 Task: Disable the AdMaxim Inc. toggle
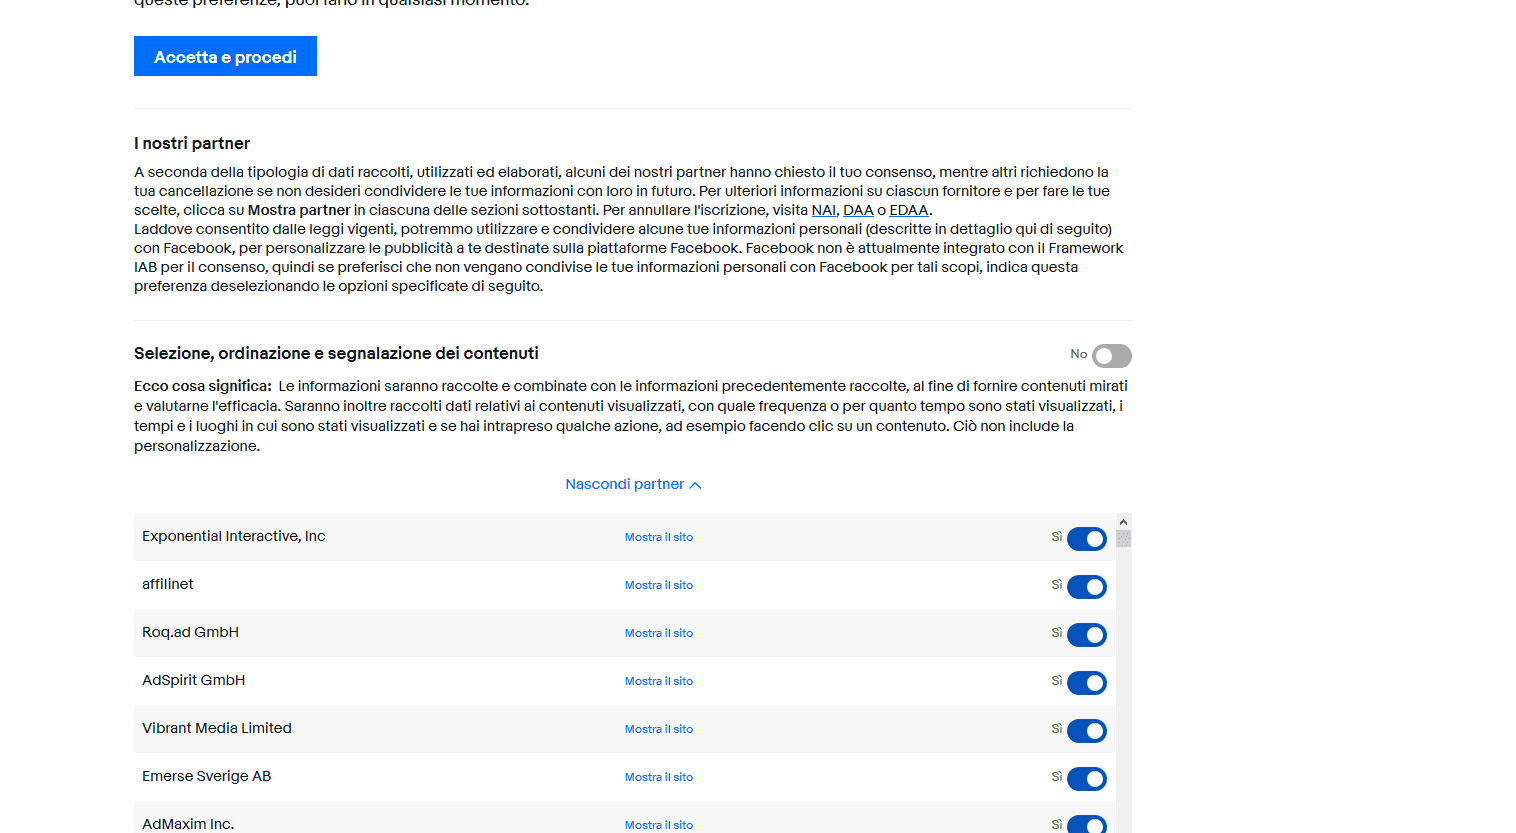point(1086,824)
